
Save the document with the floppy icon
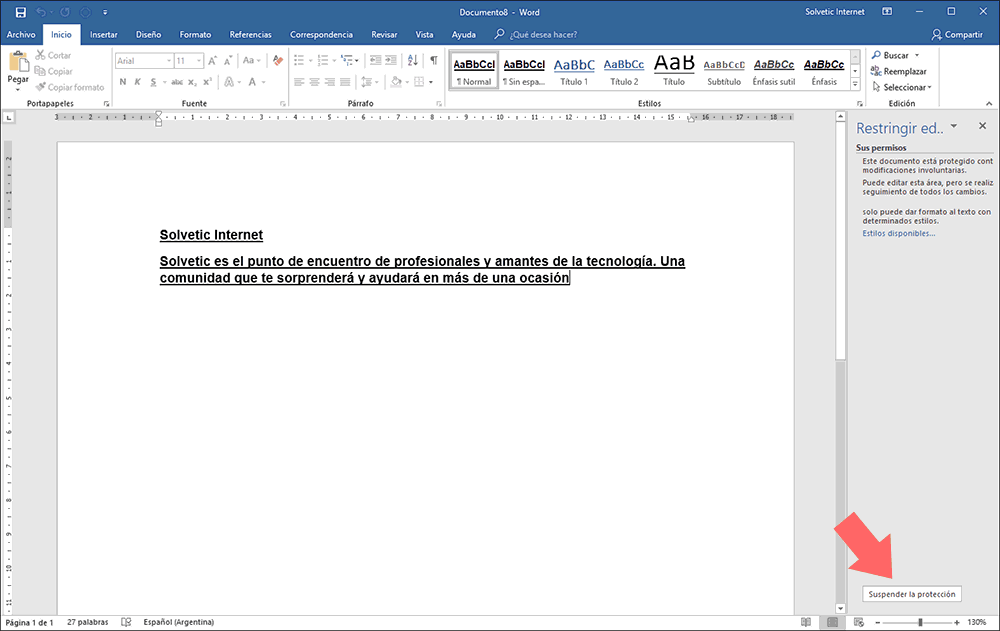tap(20, 12)
